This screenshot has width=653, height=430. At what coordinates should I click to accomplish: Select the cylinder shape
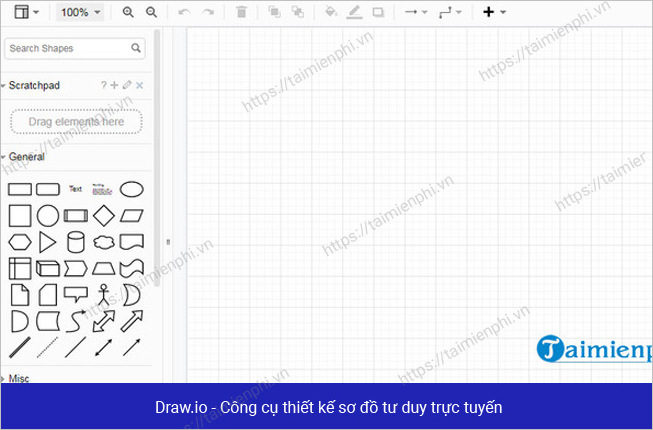(x=76, y=242)
